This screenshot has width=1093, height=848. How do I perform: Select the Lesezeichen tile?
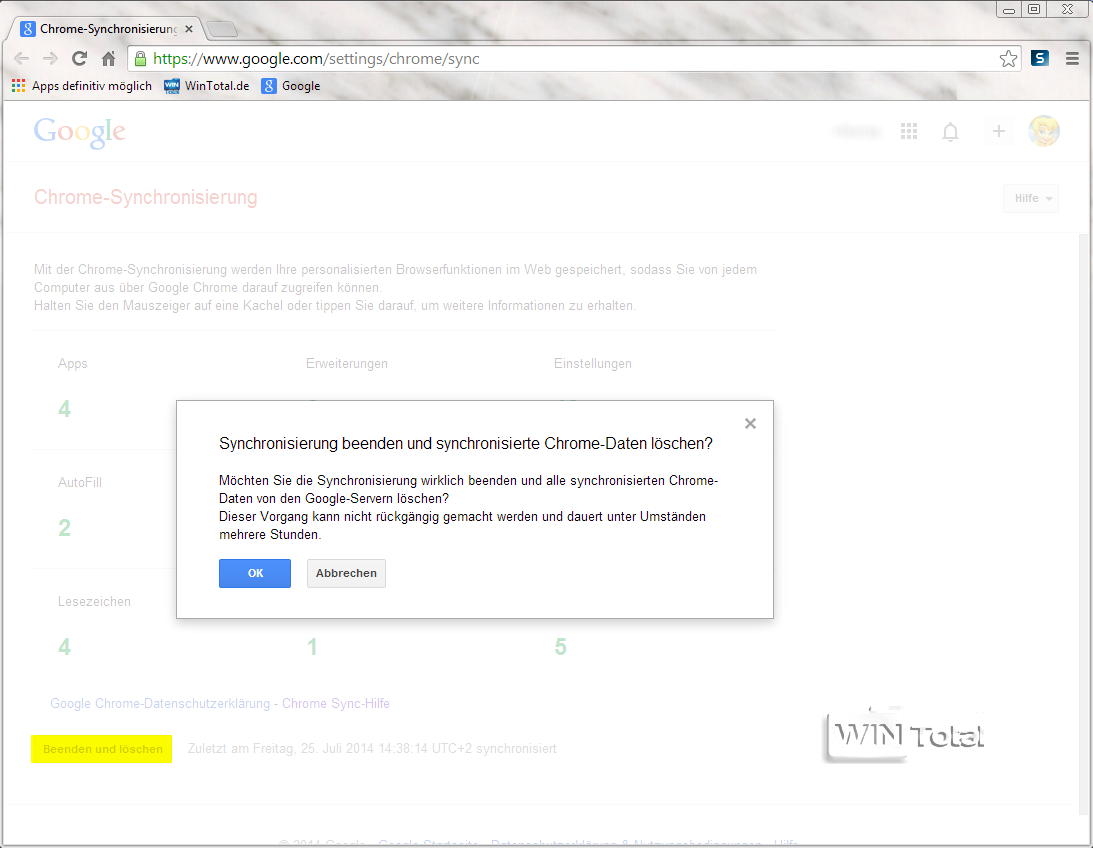coord(94,601)
